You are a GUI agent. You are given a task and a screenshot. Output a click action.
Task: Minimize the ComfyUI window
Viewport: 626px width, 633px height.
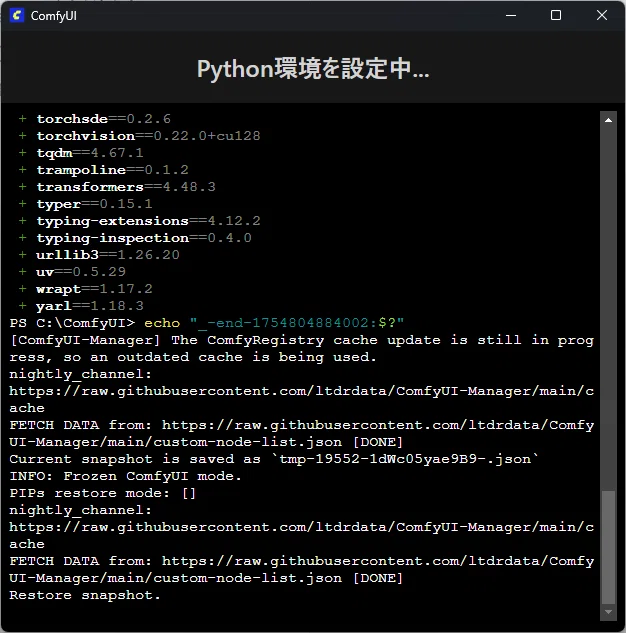[x=511, y=16]
